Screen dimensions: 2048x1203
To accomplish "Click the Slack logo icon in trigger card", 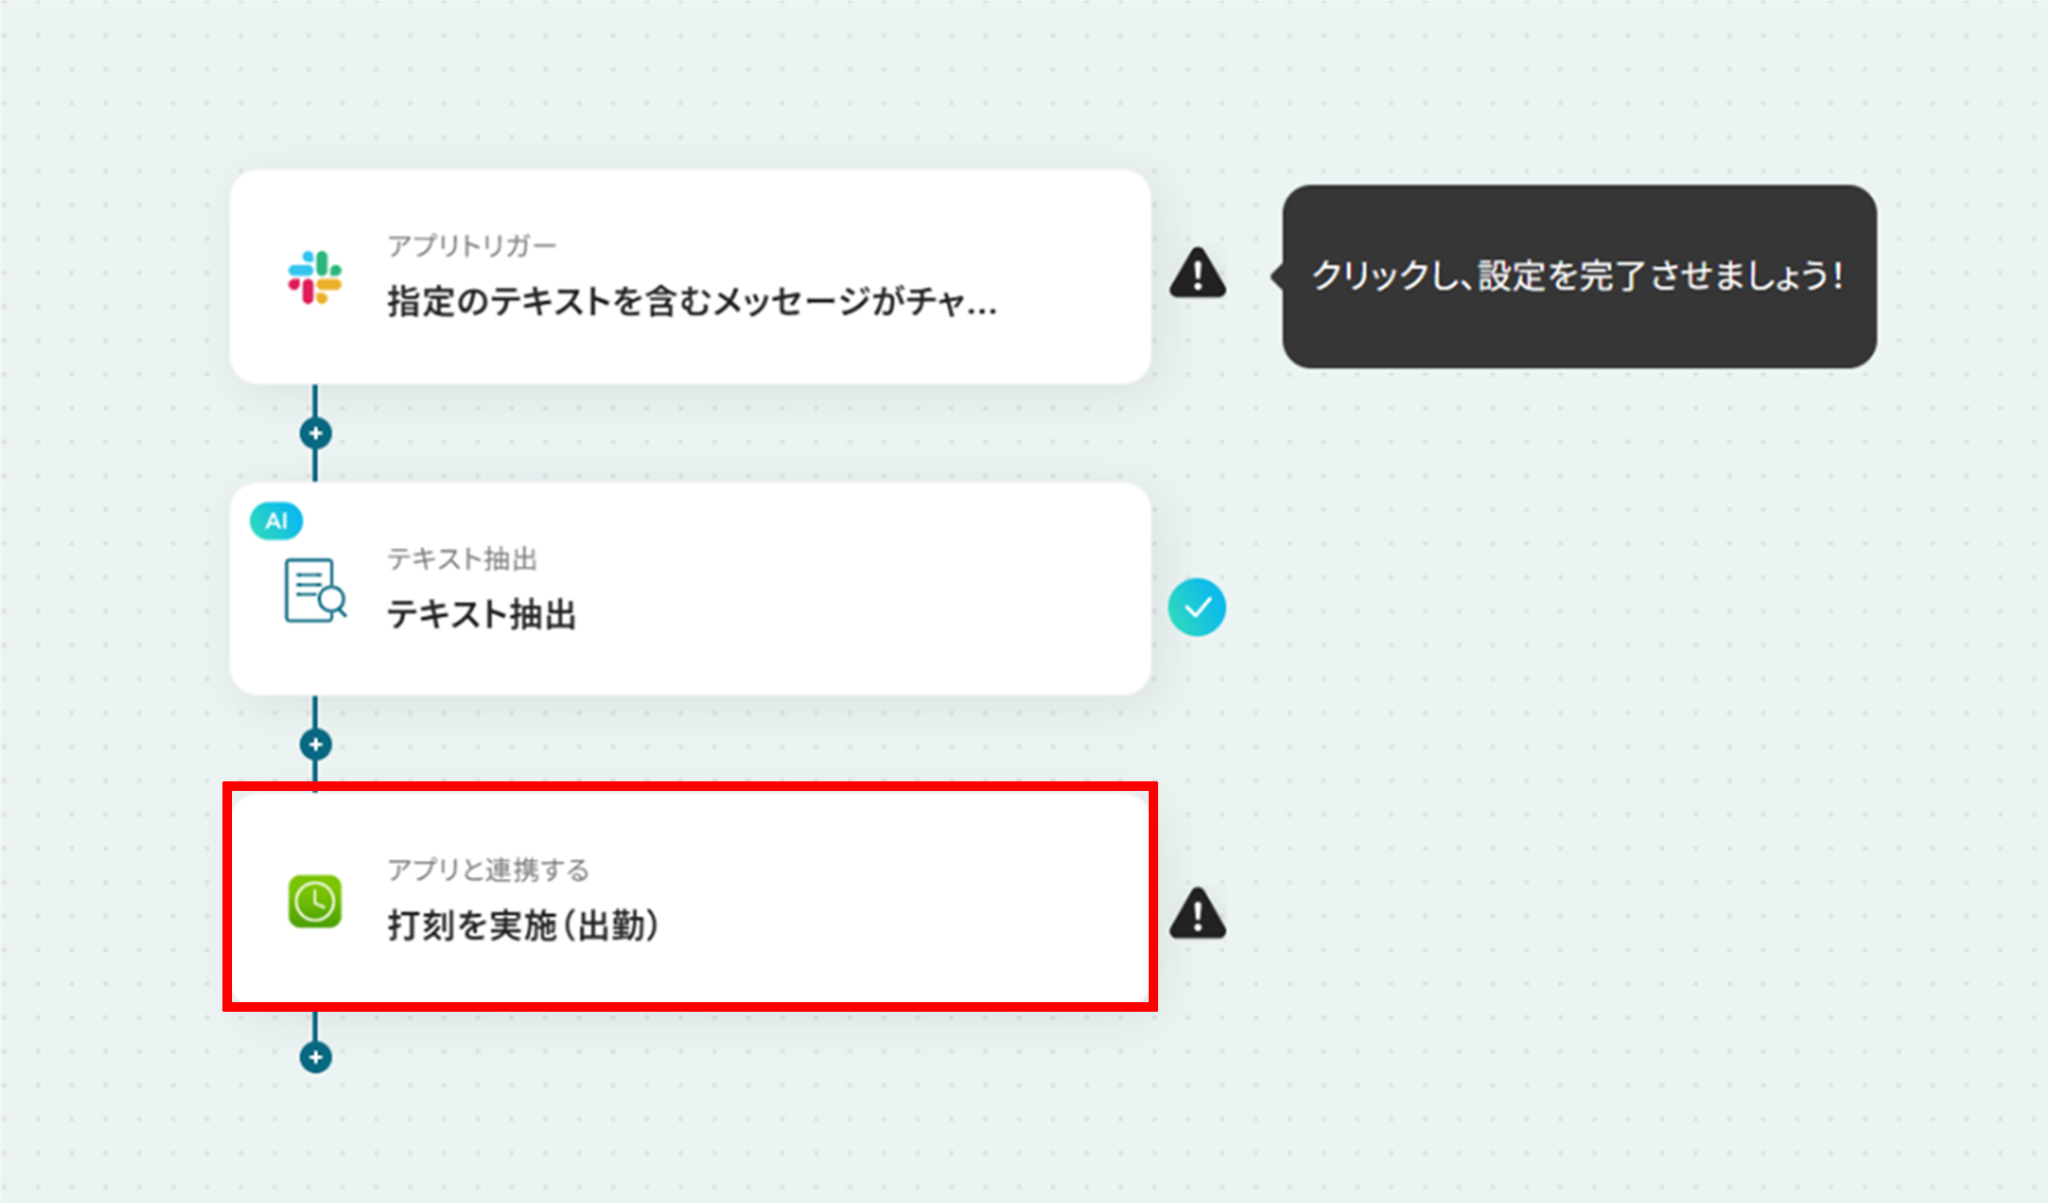I will pyautogui.click(x=315, y=277).
